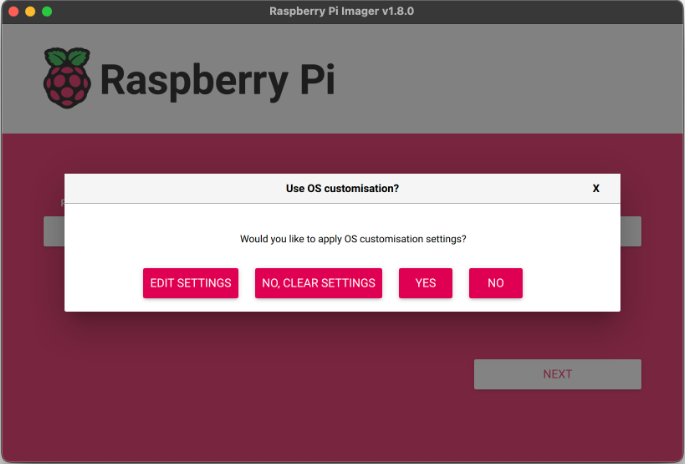Click the Raspberry Pi logo icon

click(x=67, y=78)
